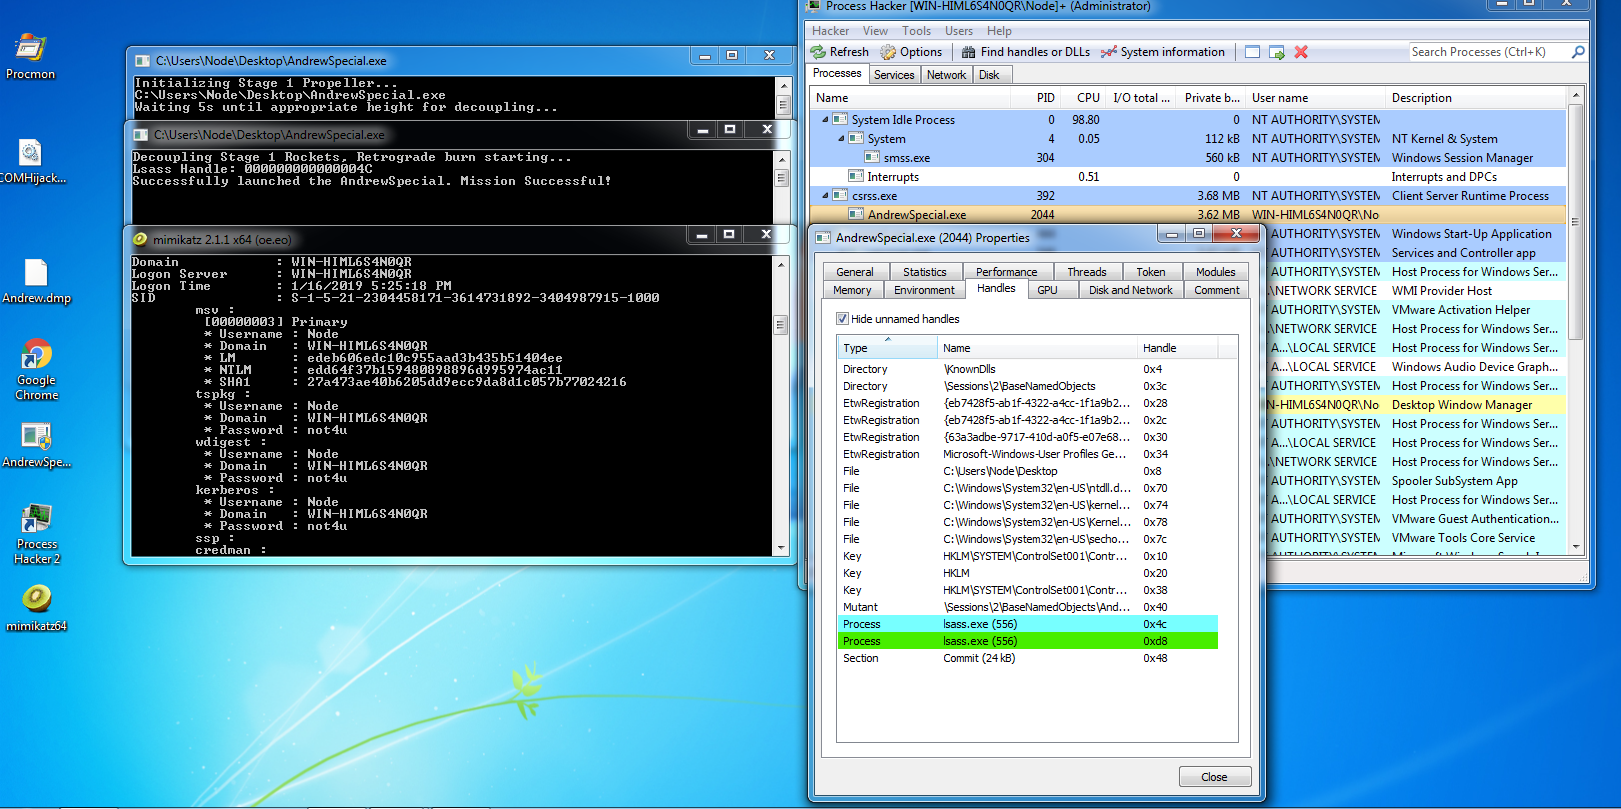Select the smss.exe process row
The image size is (1621, 809).
pos(1187,157)
